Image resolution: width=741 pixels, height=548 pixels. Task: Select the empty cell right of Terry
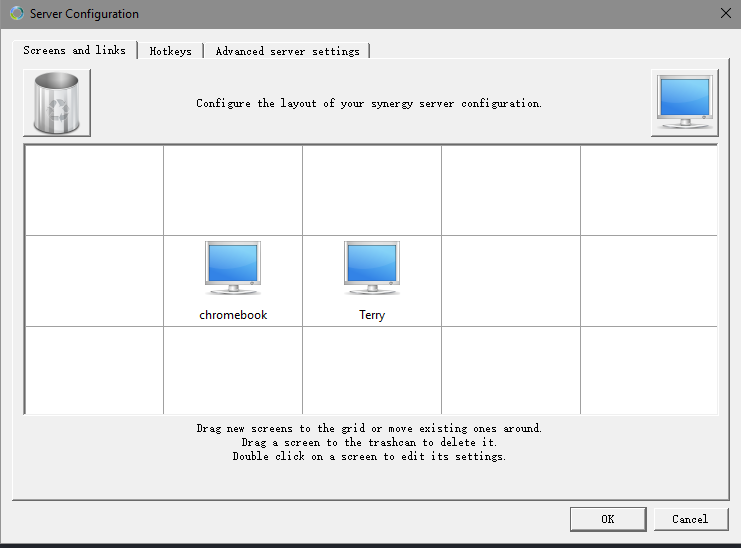click(x=511, y=280)
